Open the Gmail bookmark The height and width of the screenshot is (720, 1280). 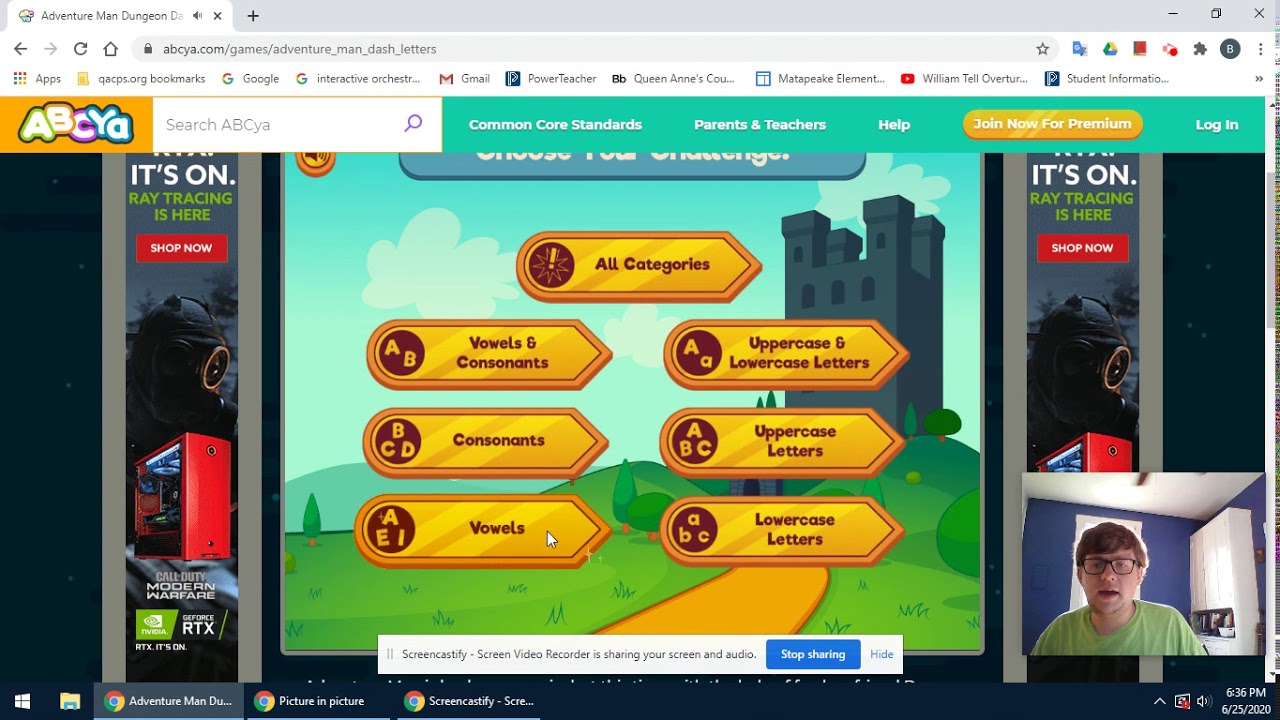pos(464,79)
